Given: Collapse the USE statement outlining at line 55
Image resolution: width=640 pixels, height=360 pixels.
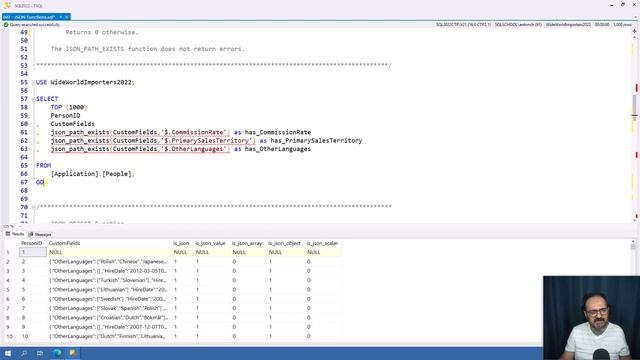Looking at the screenshot, I should coord(33,82).
